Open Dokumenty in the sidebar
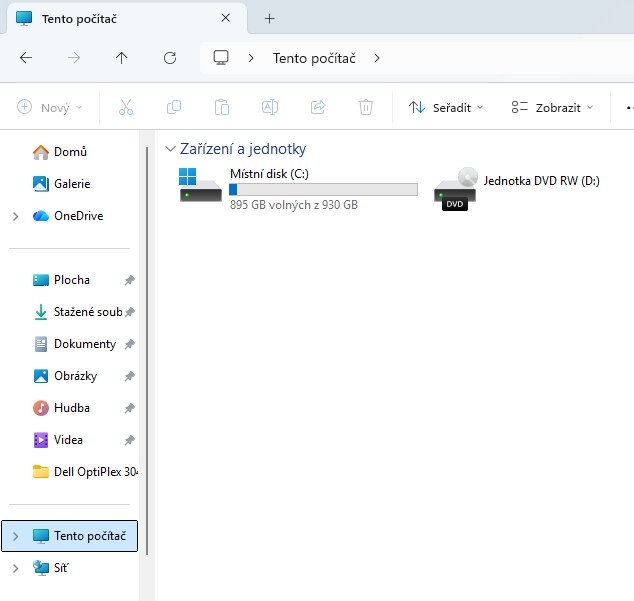The width and height of the screenshot is (634, 601). pos(84,344)
